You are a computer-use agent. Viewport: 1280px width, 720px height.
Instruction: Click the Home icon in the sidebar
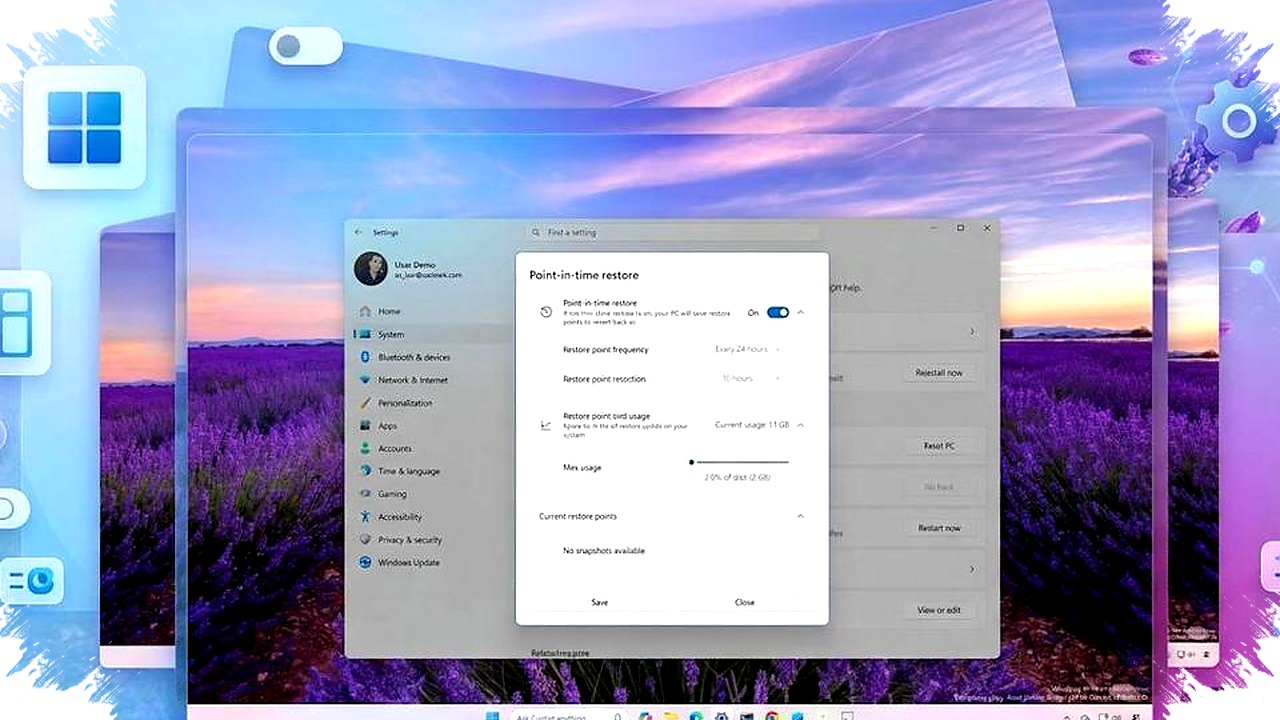coord(365,311)
